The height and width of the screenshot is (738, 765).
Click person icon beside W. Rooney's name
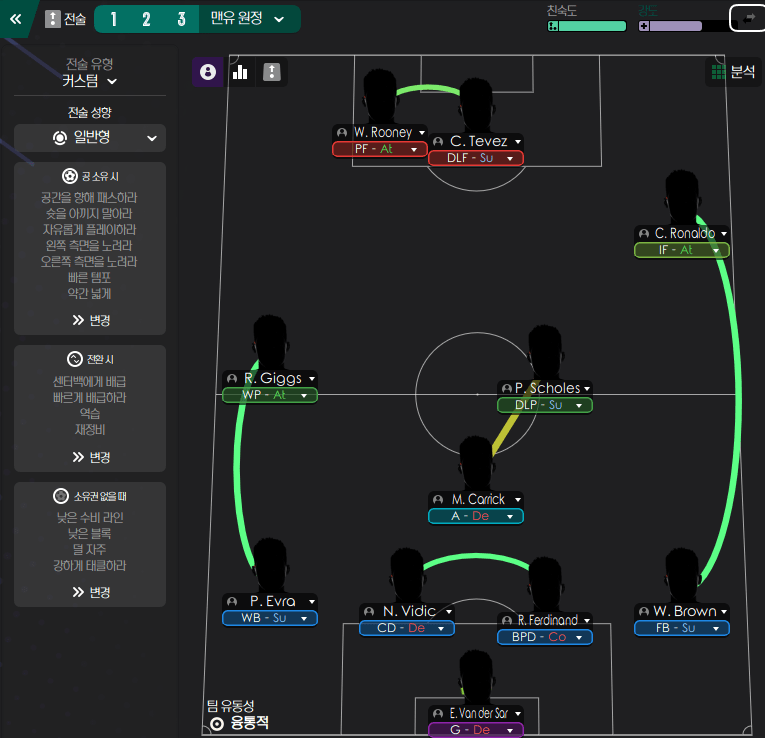342,133
